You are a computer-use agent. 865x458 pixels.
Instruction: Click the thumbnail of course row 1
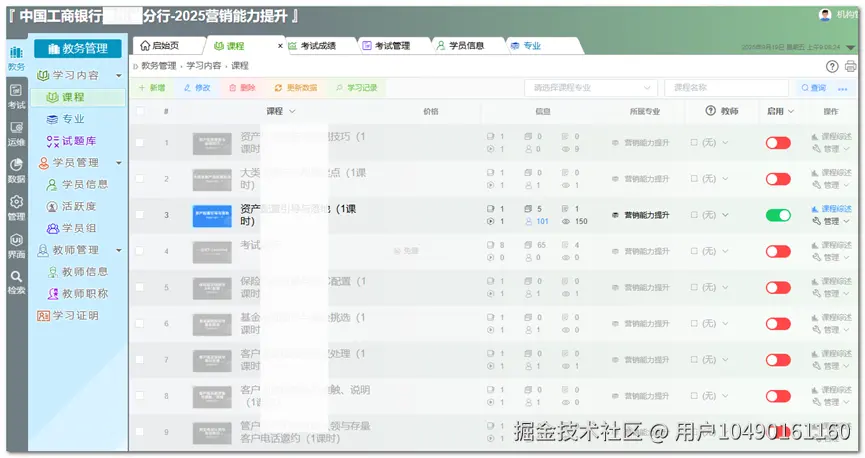(212, 143)
